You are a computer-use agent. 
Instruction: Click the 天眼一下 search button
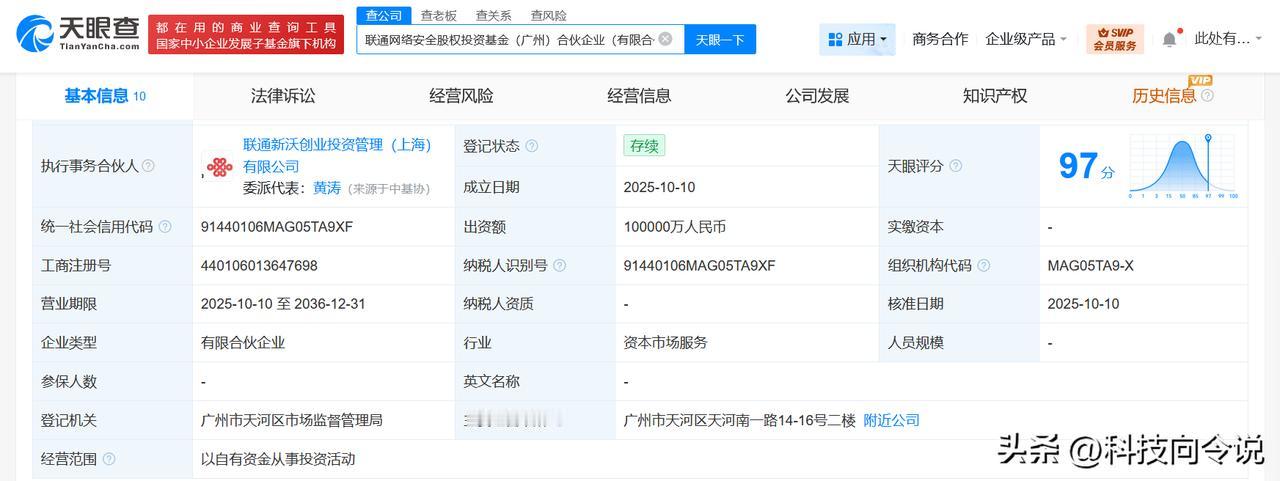click(720, 39)
